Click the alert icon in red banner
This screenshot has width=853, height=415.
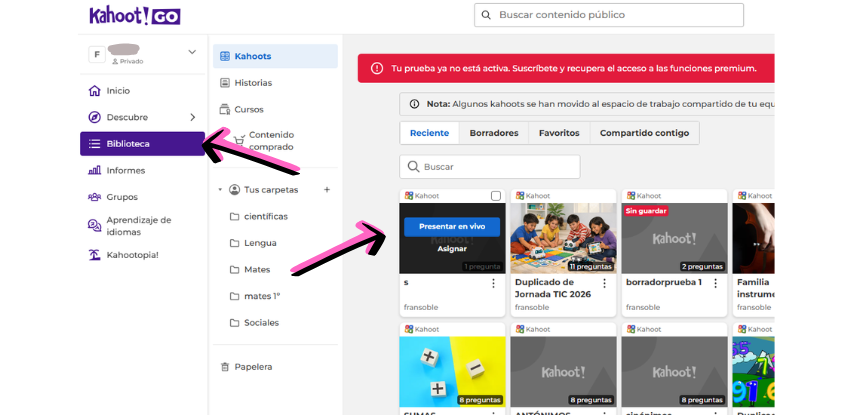(x=376, y=69)
